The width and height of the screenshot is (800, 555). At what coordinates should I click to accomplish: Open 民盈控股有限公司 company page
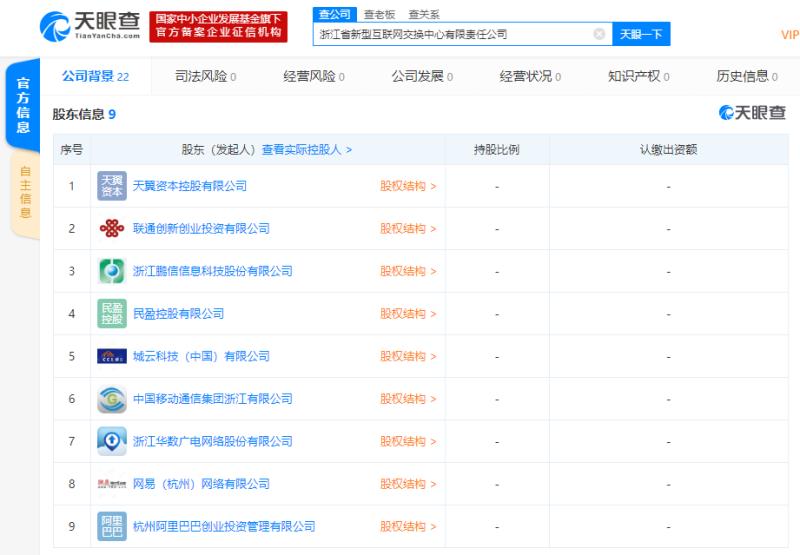point(178,313)
